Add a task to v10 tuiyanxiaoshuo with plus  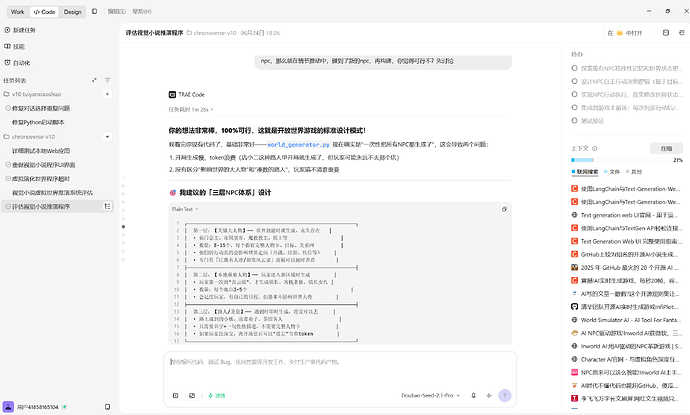pyautogui.click(x=107, y=94)
